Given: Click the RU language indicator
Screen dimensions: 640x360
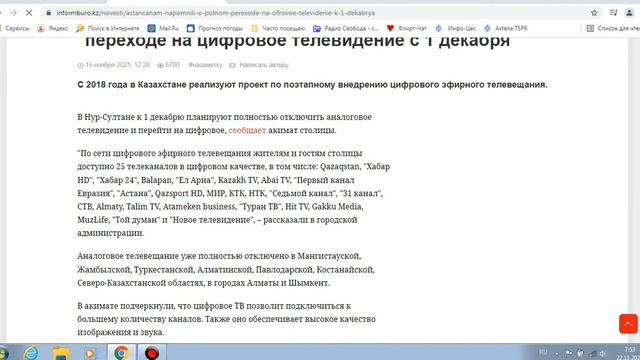Looking at the screenshot, I should [x=543, y=352].
